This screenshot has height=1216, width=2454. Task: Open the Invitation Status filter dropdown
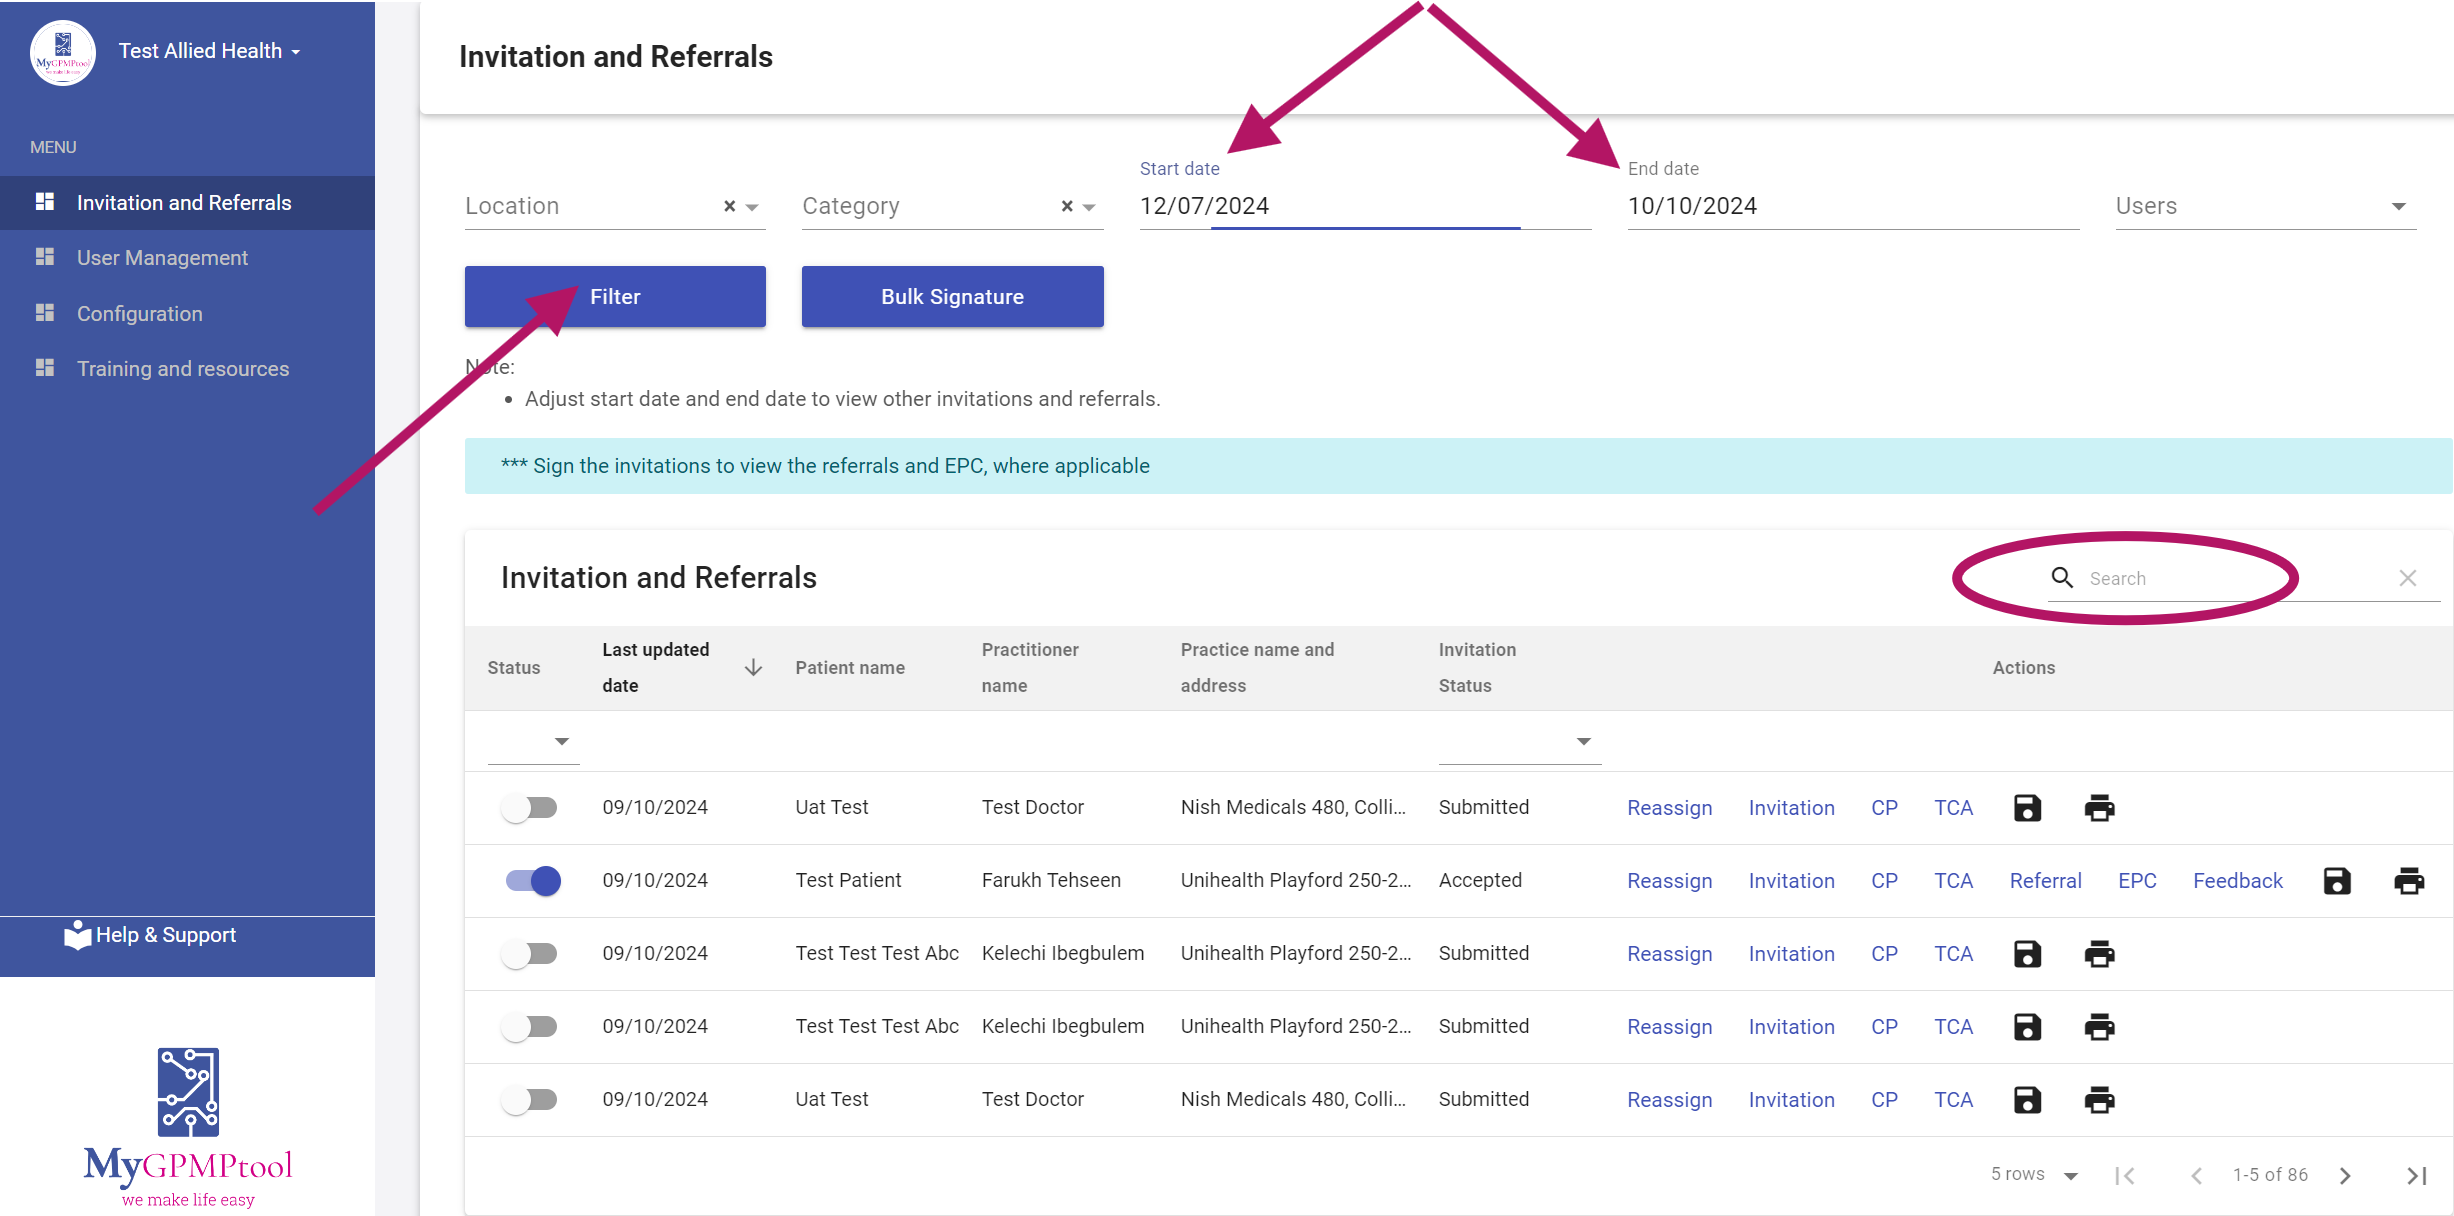[1520, 741]
